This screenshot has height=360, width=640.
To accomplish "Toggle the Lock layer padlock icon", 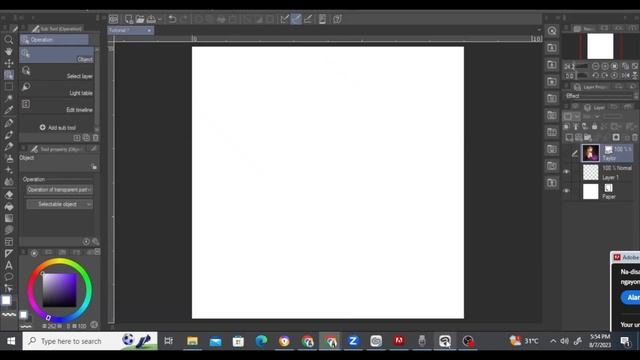I will click(594, 127).
